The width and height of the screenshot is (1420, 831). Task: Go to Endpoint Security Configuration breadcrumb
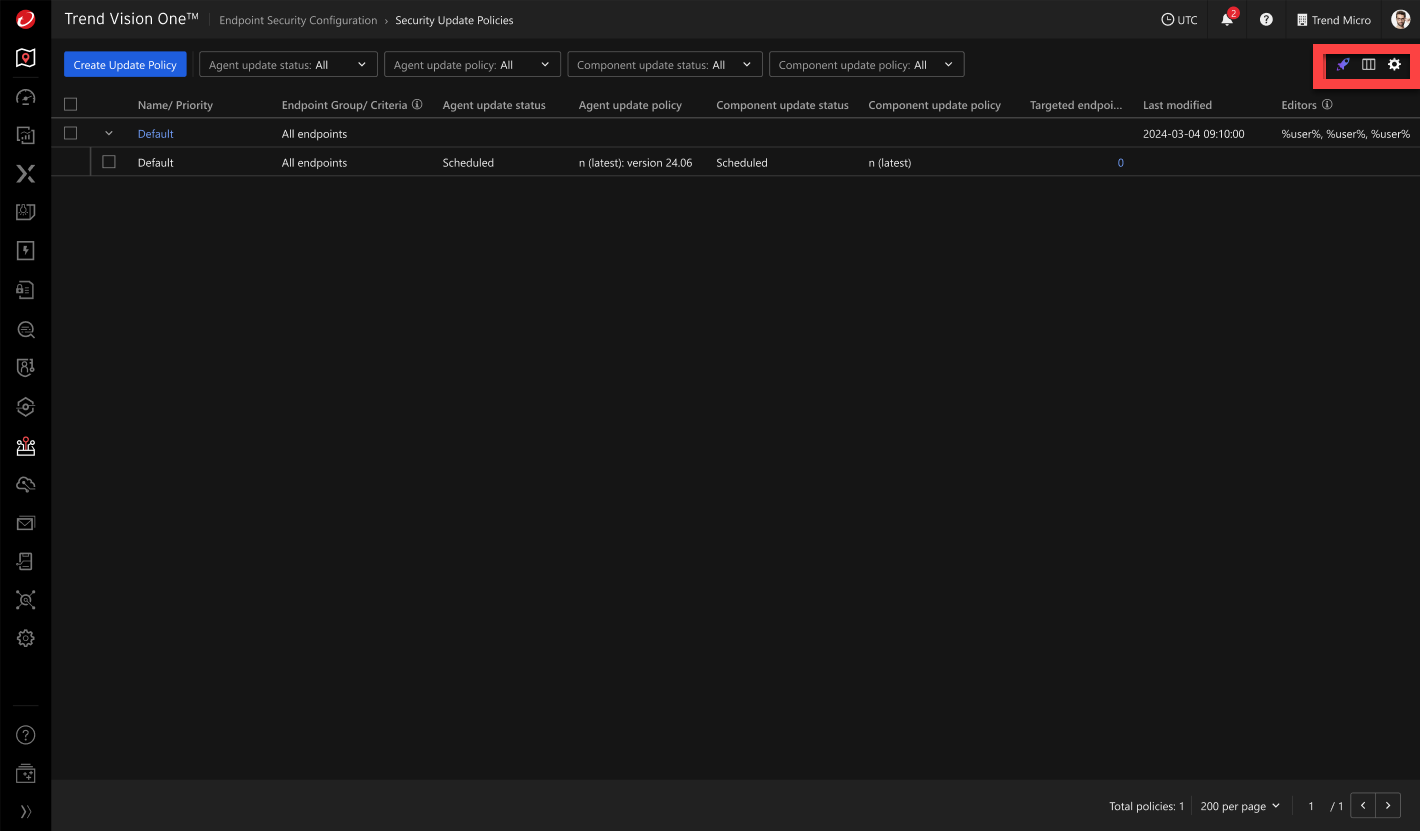tap(298, 20)
